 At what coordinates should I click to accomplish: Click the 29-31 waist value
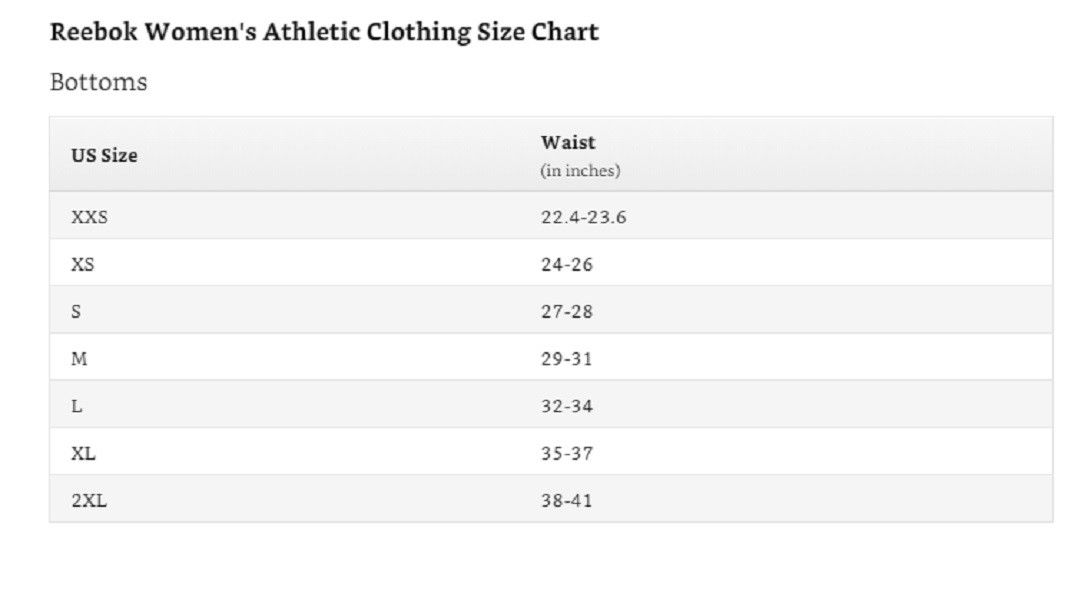(x=567, y=359)
